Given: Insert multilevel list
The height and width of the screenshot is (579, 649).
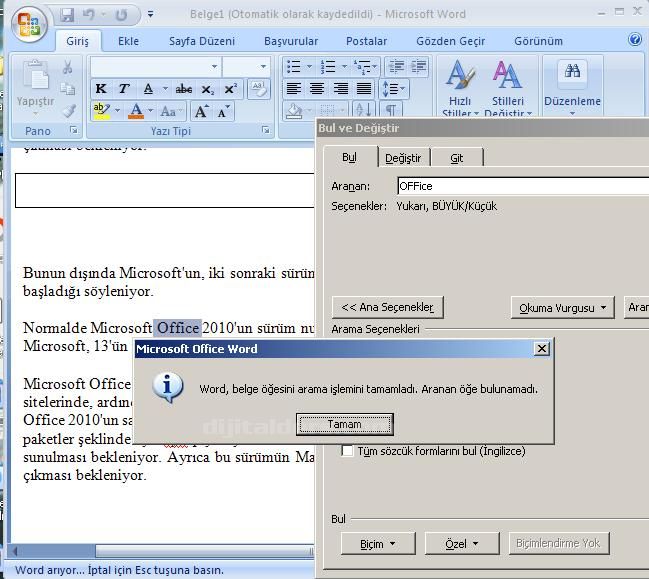Looking at the screenshot, I should (362, 67).
